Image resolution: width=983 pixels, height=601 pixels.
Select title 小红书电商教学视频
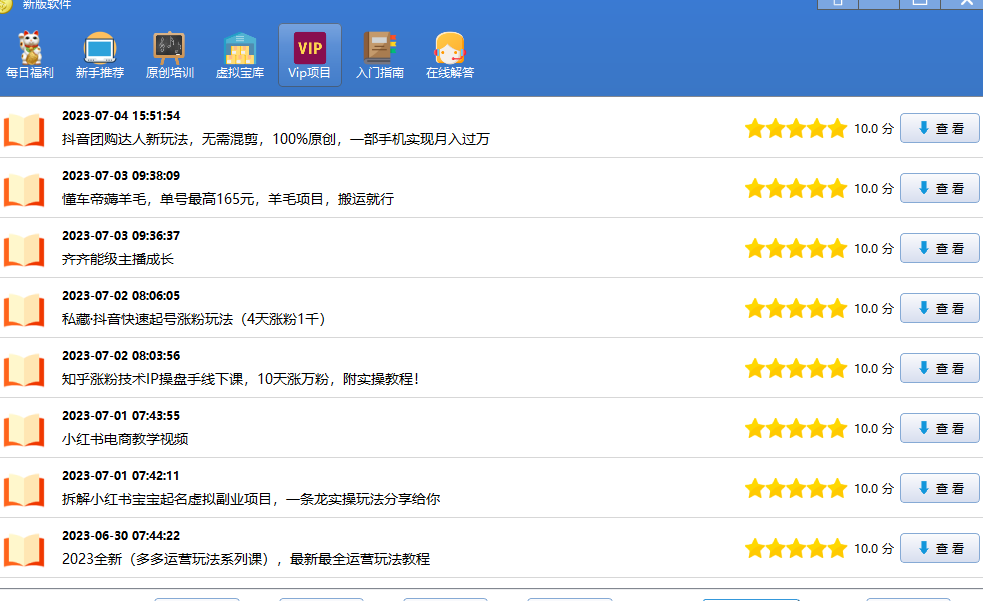pos(125,439)
